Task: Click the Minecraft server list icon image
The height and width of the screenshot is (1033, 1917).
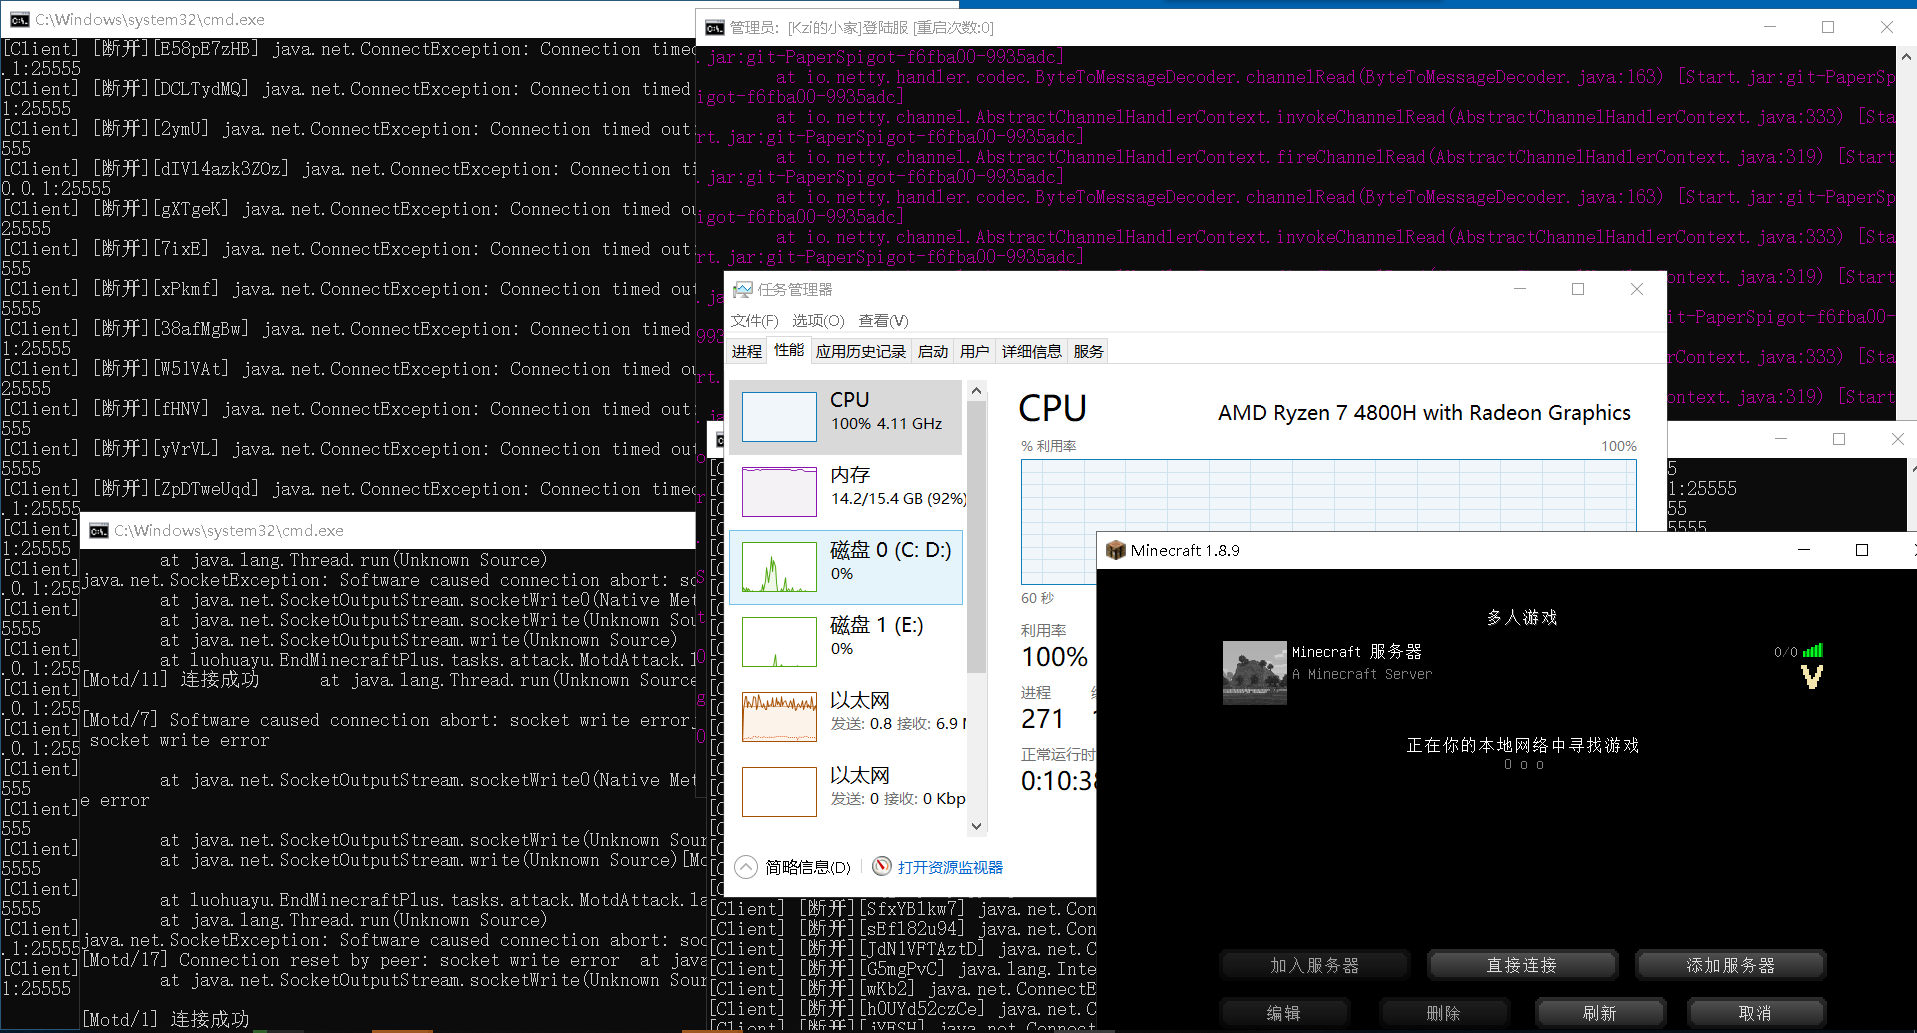Action: tap(1254, 673)
